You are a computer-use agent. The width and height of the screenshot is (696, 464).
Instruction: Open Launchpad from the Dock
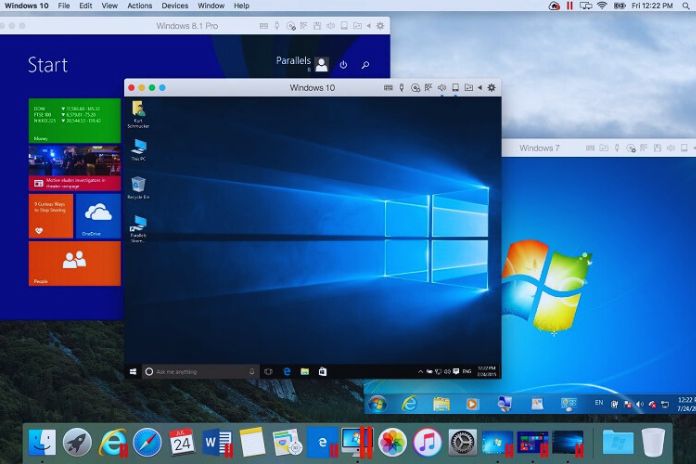click(x=77, y=442)
